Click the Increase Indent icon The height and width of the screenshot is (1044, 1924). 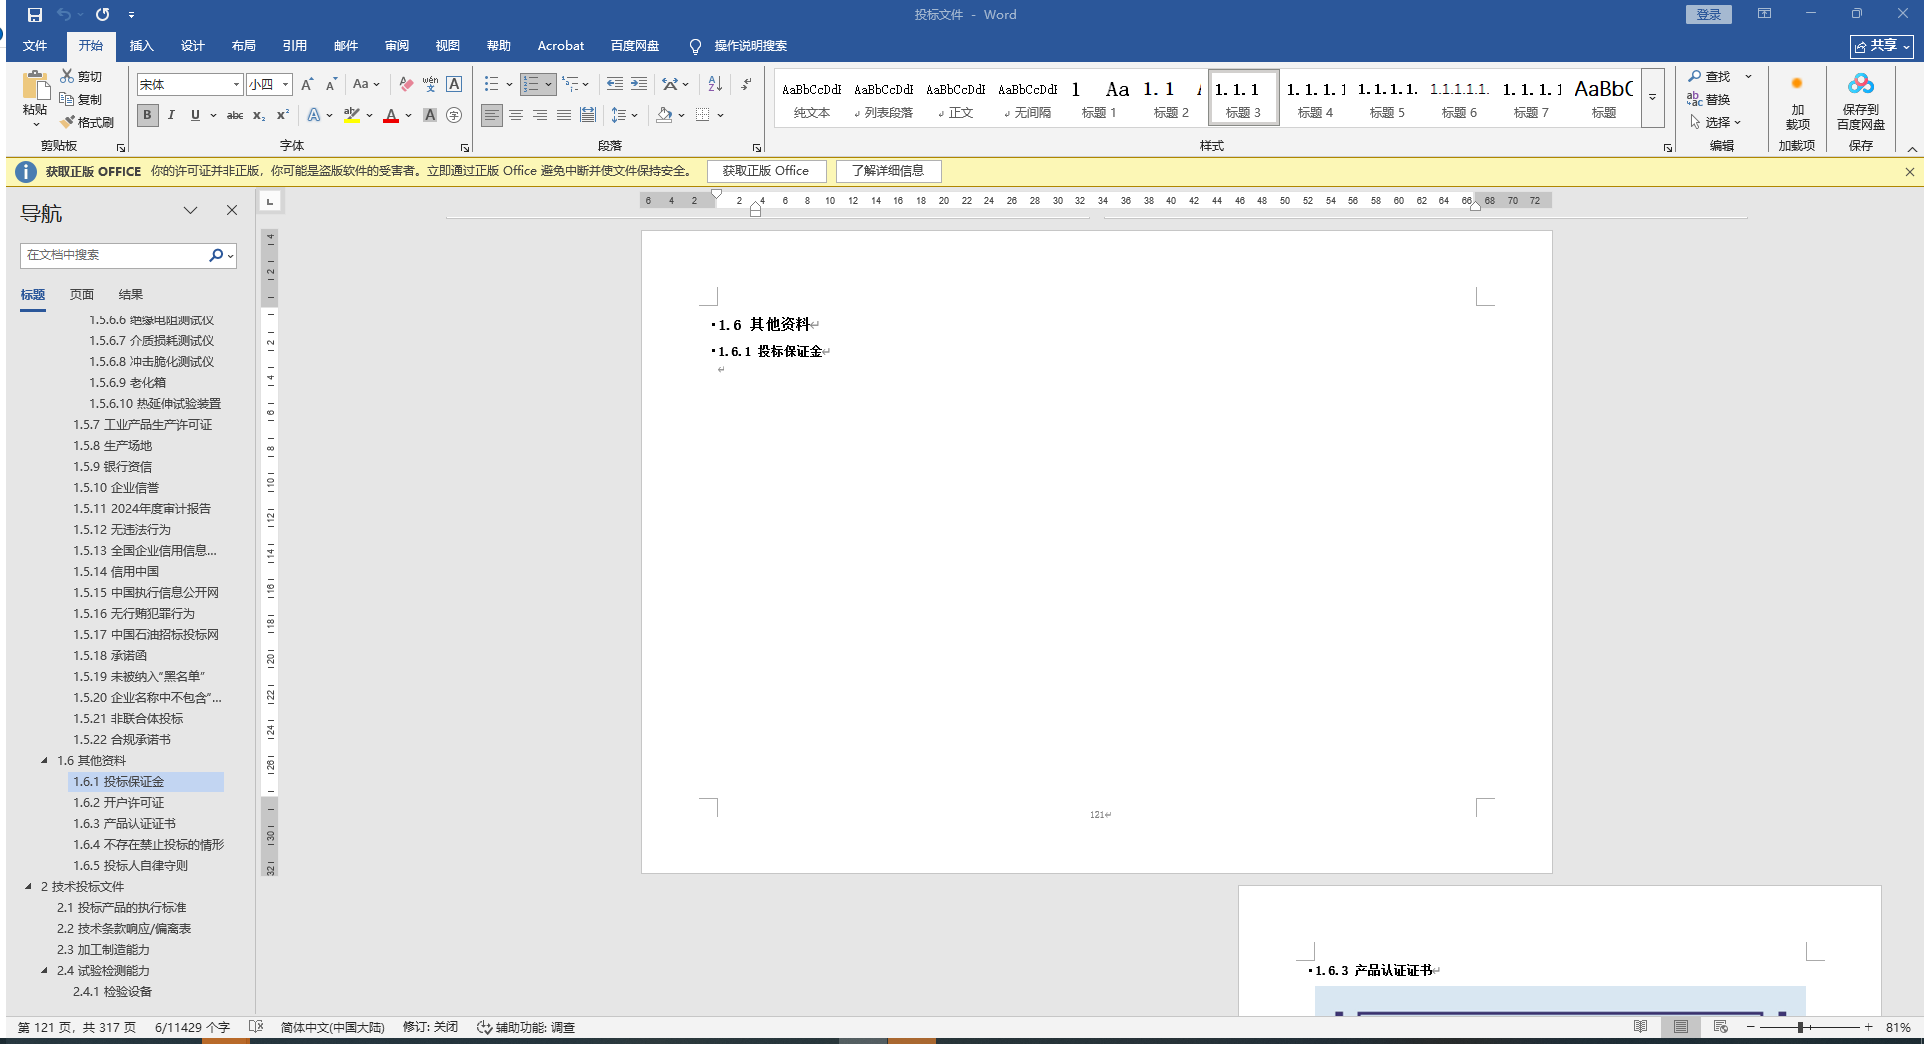639,84
